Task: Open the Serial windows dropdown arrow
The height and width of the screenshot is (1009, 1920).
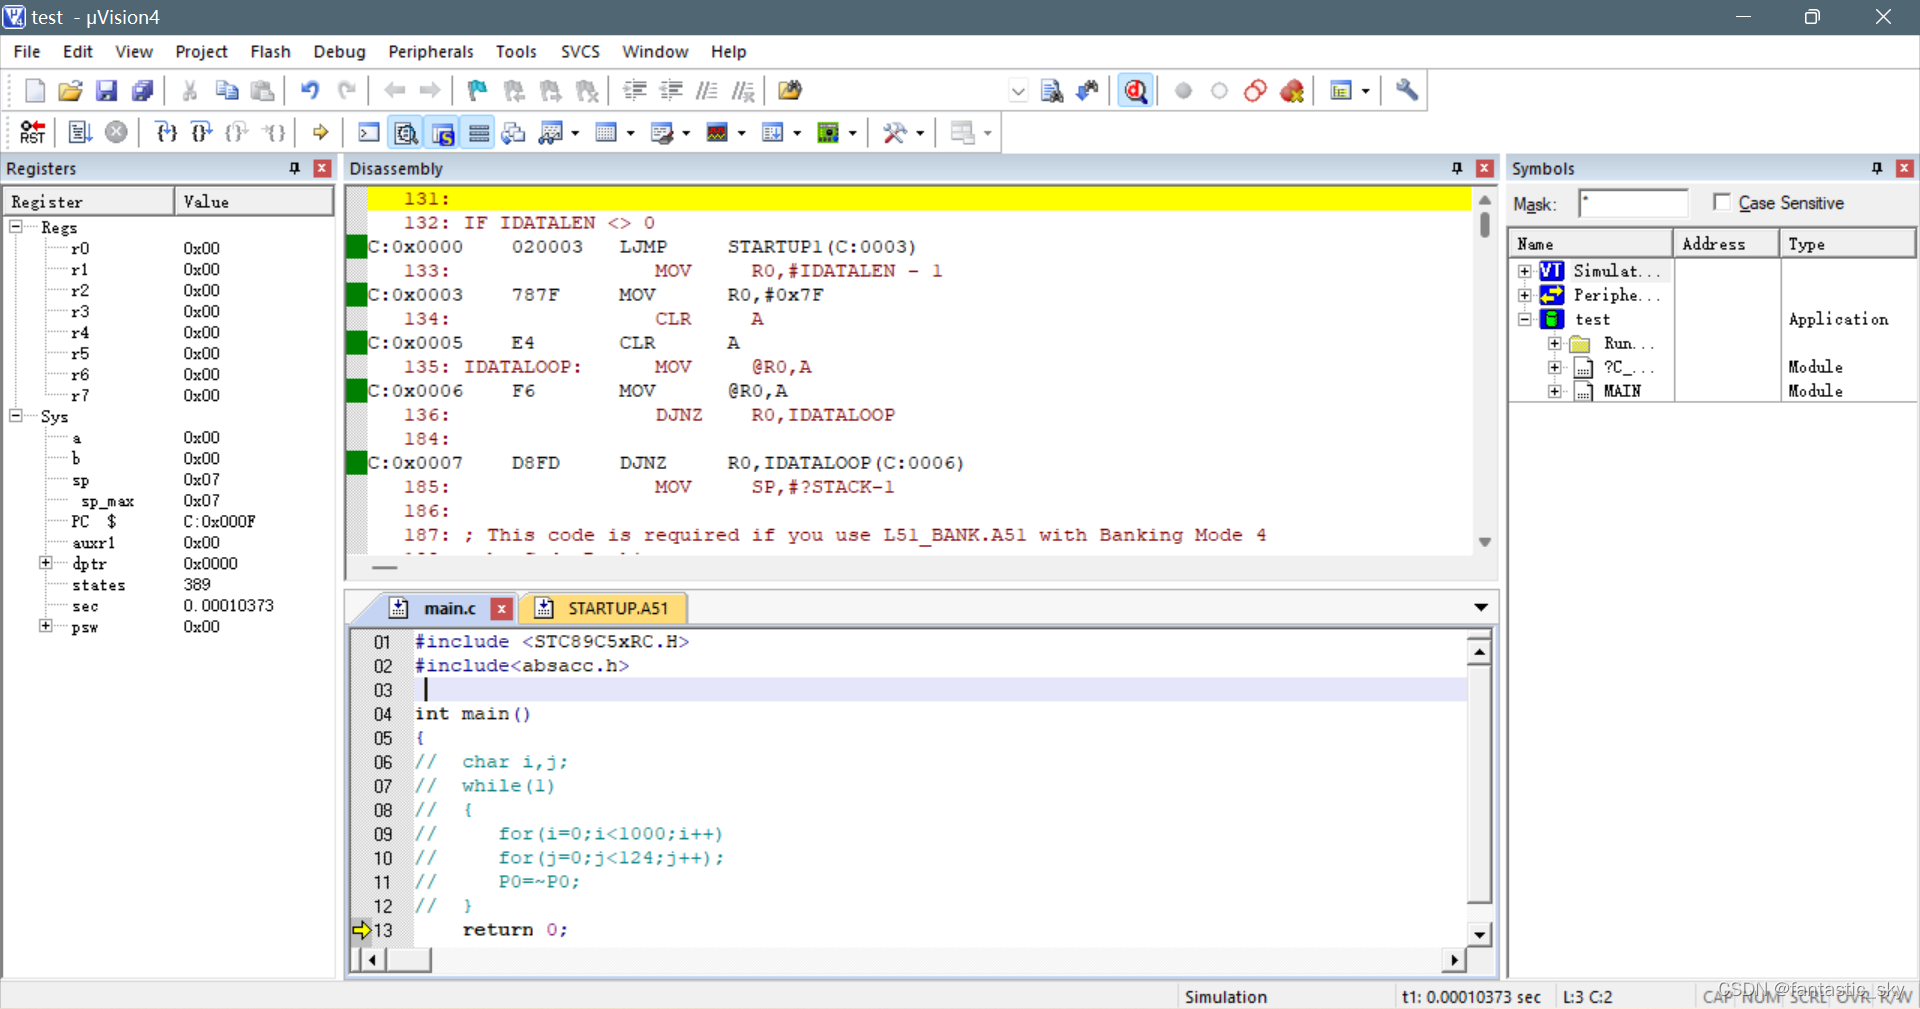Action: 686,132
